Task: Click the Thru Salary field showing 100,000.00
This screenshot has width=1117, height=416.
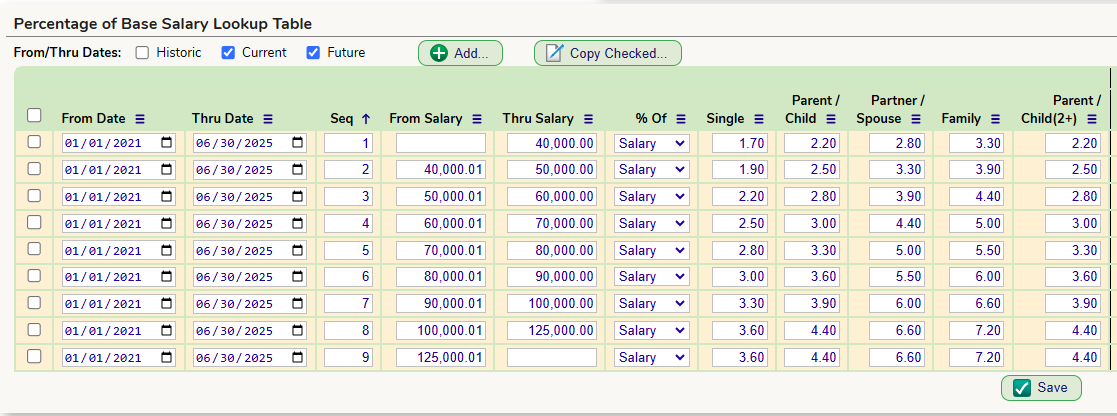Action: click(x=552, y=304)
